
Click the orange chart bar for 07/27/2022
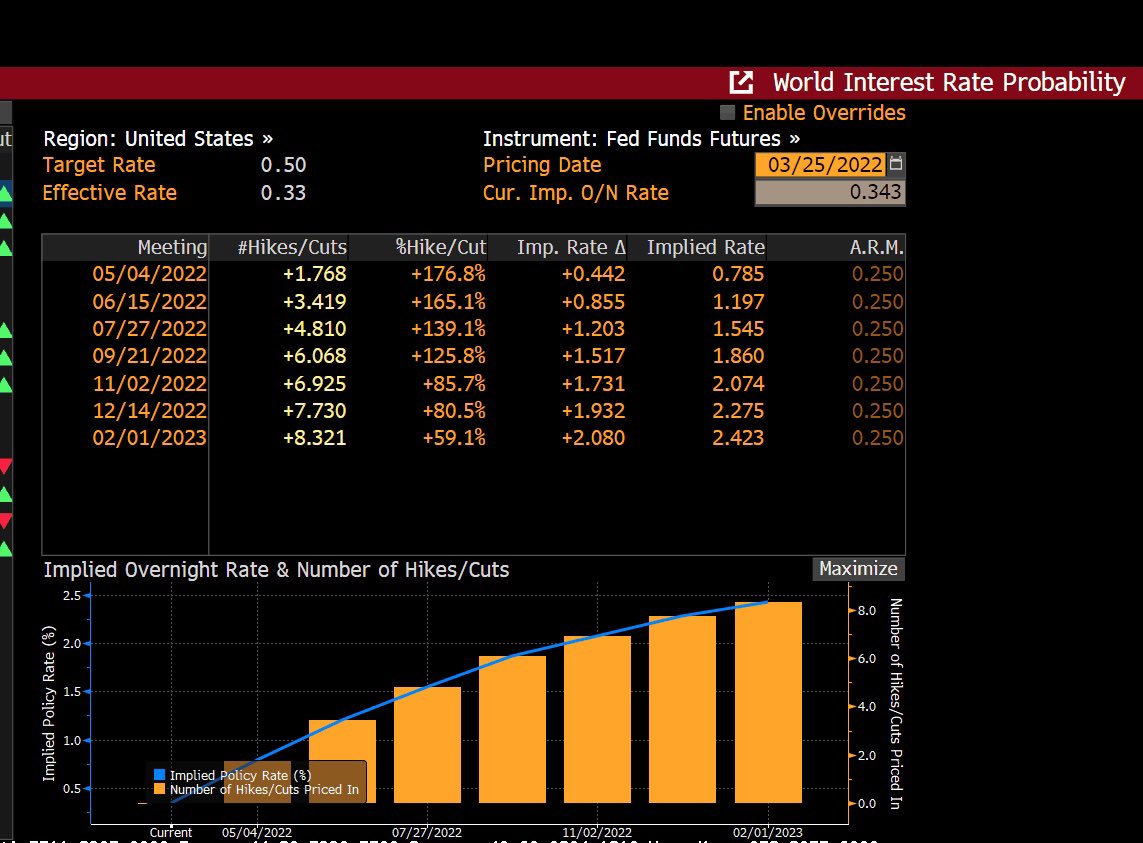tap(427, 745)
